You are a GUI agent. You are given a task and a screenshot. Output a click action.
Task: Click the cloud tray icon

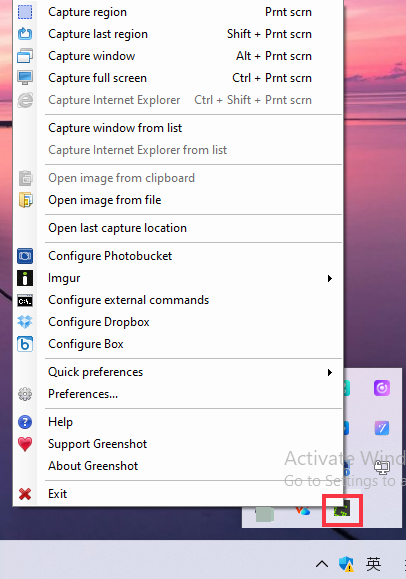click(303, 510)
